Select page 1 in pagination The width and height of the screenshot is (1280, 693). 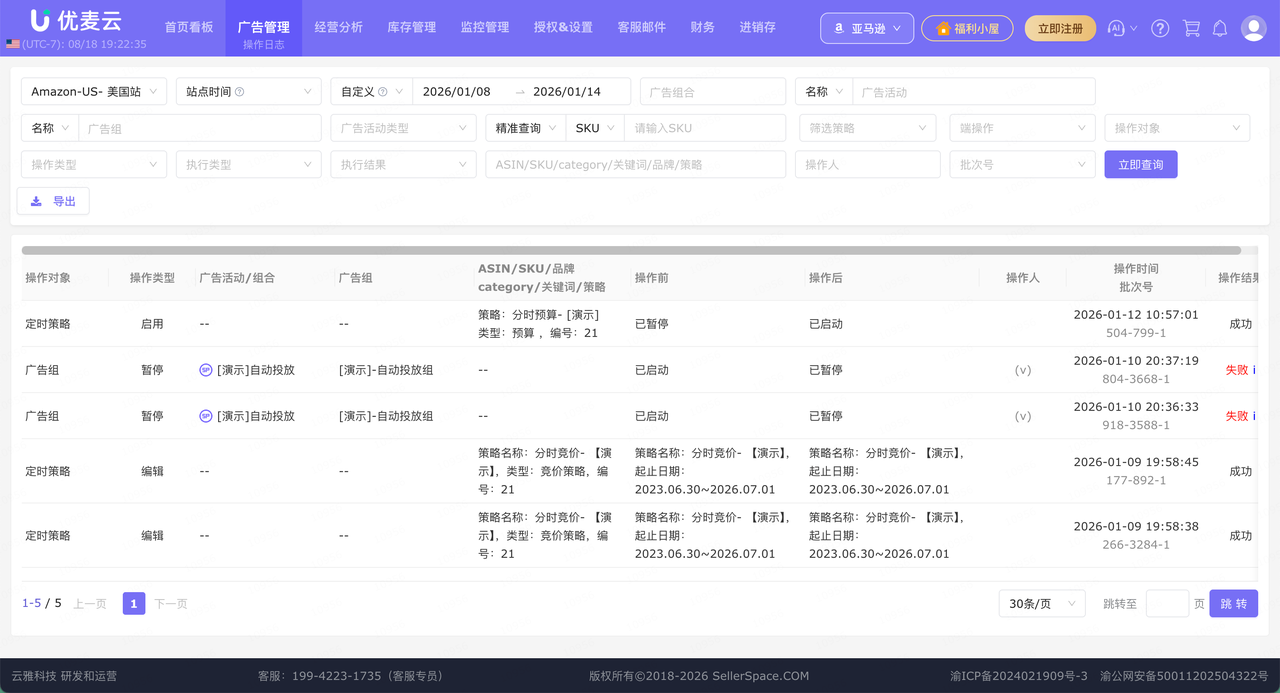(x=134, y=603)
